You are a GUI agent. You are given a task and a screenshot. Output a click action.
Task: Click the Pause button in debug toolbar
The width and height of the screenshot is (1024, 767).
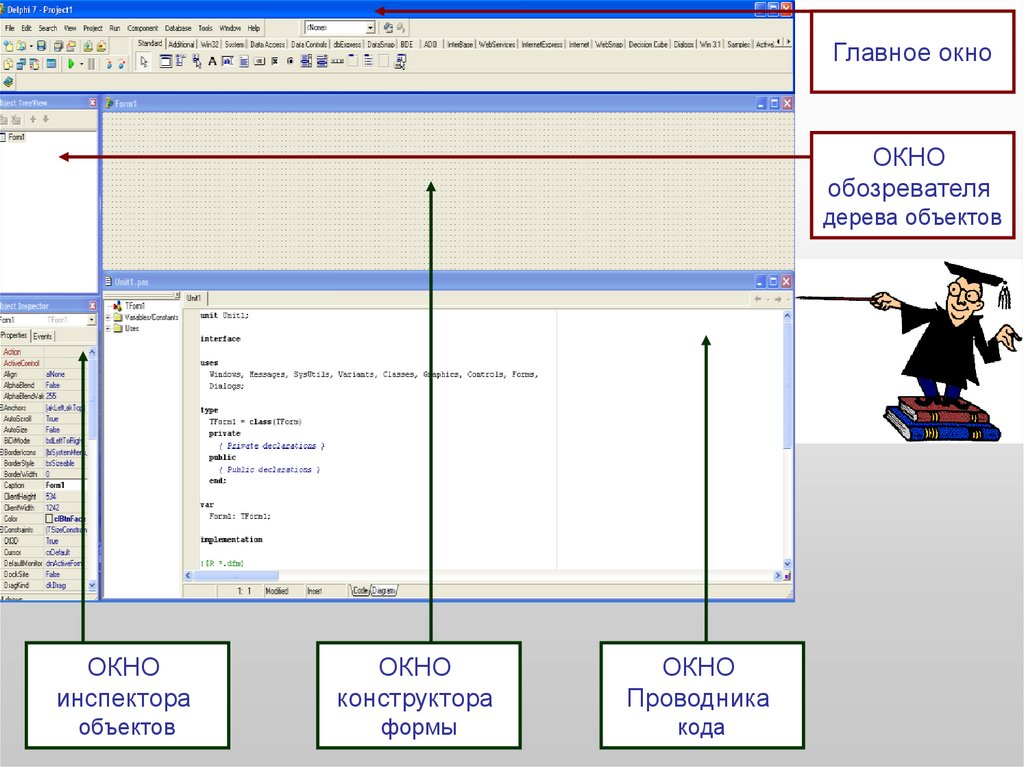pyautogui.click(x=90, y=63)
